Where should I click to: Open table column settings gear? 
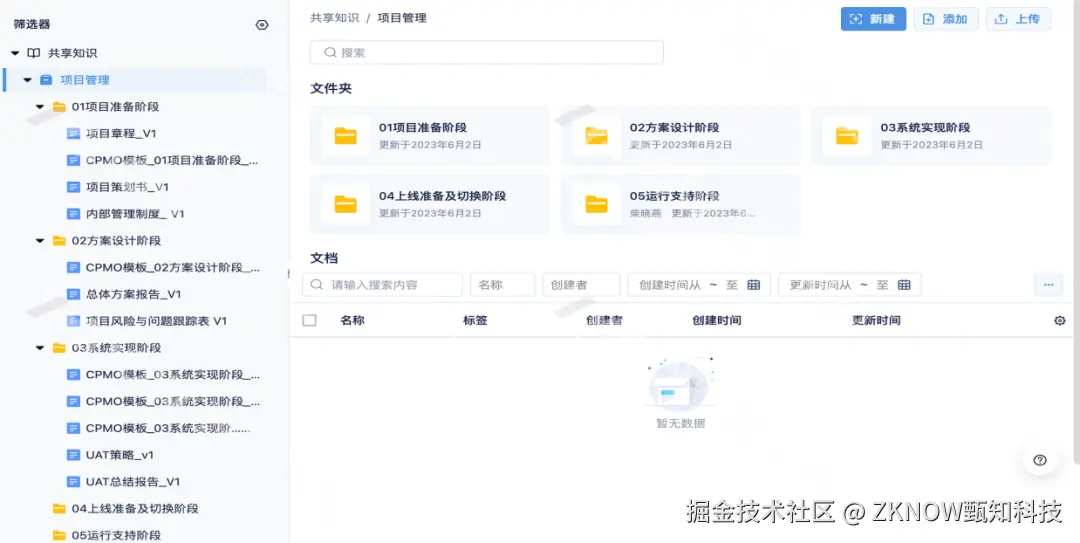click(x=1060, y=320)
